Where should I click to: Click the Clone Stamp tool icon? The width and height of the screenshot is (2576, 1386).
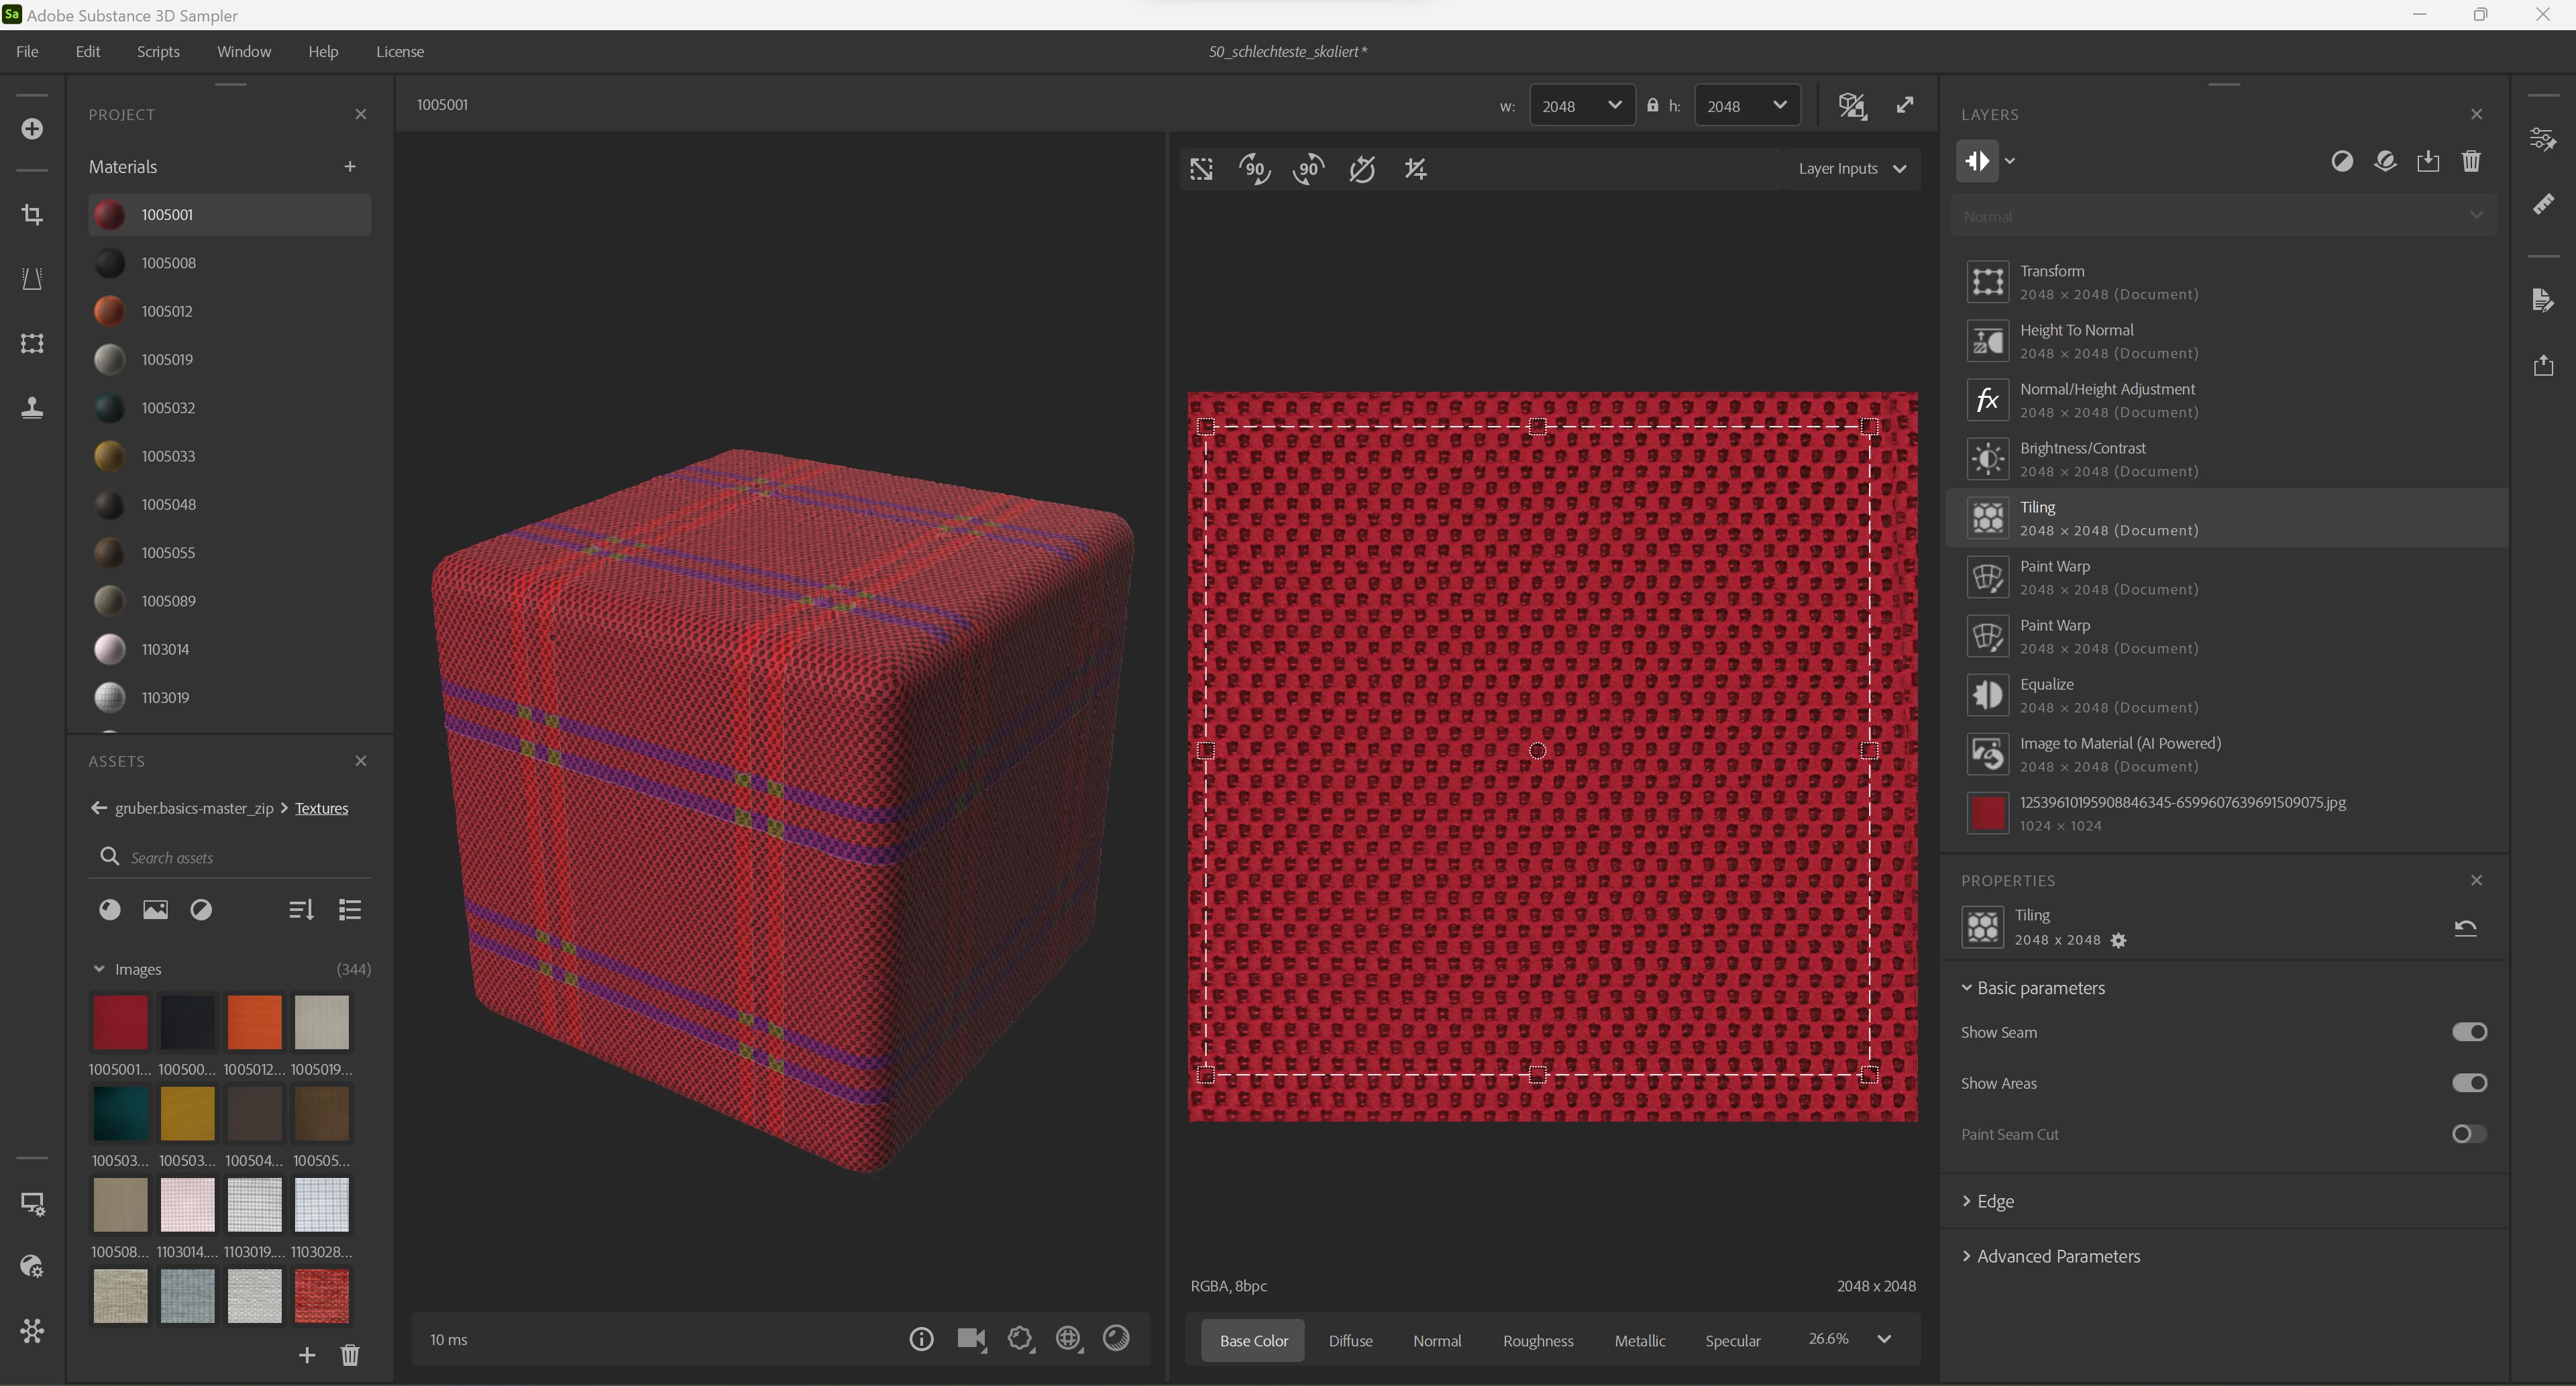pos(32,407)
